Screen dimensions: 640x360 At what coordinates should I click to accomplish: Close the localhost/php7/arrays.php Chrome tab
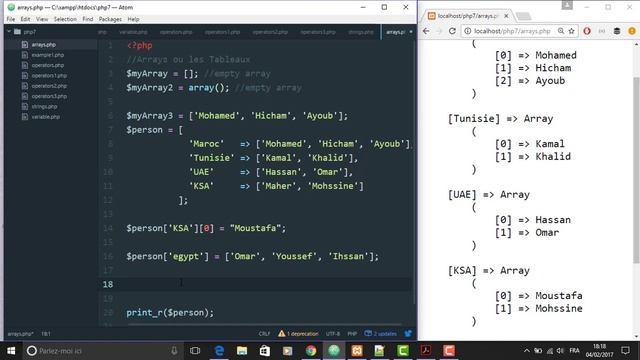(x=506, y=16)
